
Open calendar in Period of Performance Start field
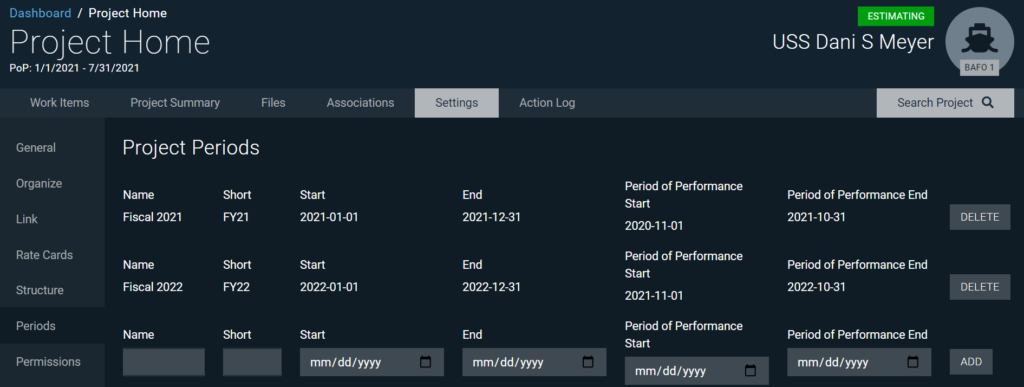pos(750,371)
